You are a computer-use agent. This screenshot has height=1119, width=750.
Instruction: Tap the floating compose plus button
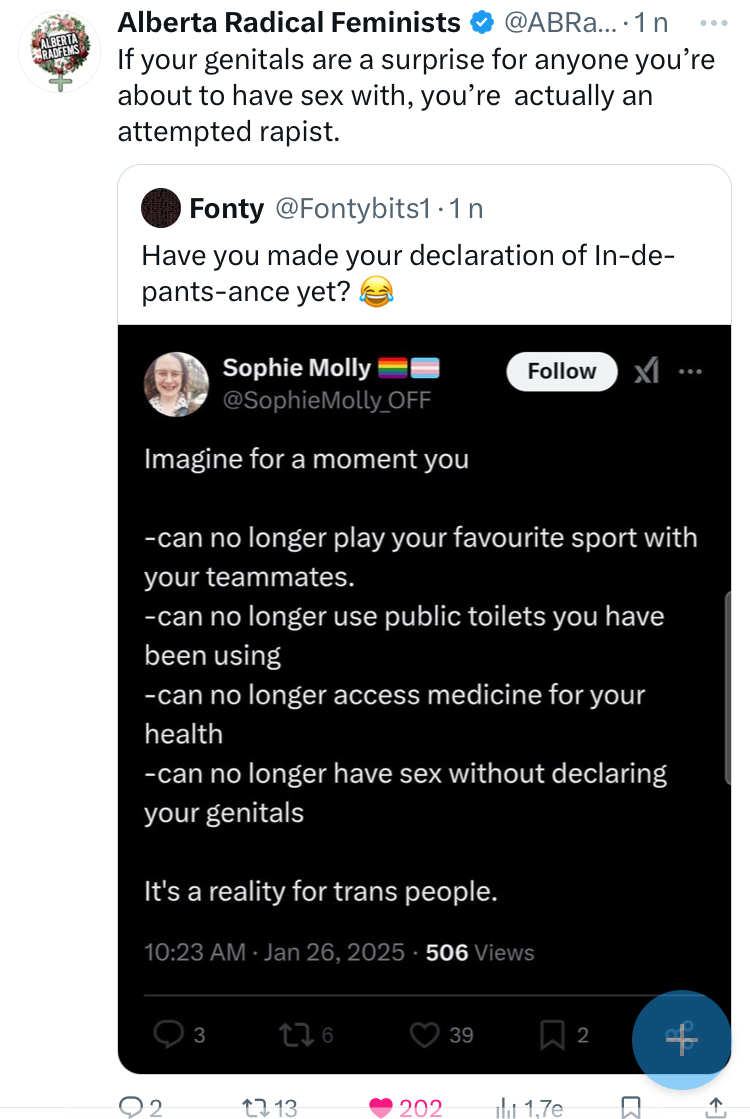click(681, 1039)
